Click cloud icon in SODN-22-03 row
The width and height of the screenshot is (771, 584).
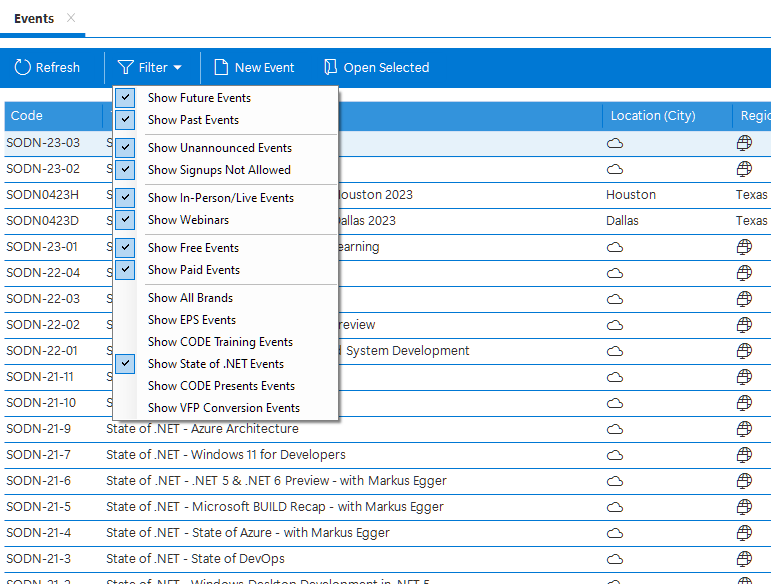tap(615, 299)
